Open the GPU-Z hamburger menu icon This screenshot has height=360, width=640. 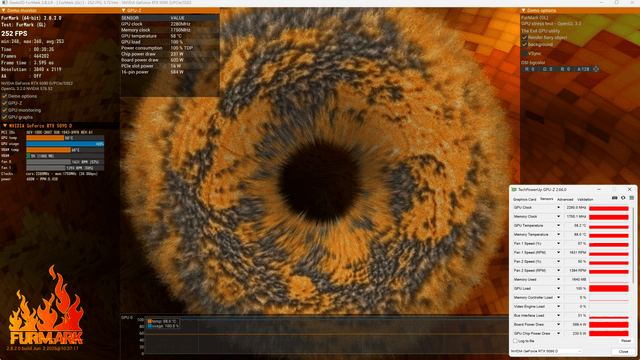tap(631, 198)
